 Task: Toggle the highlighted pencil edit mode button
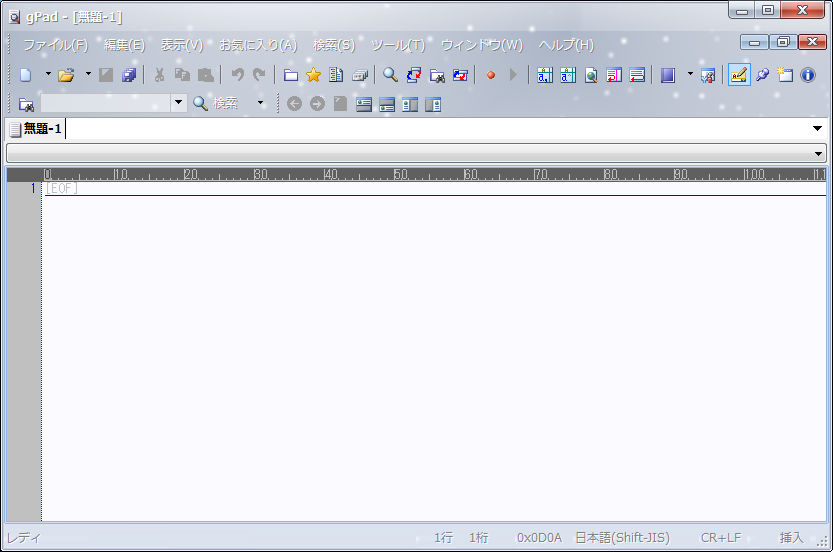(x=739, y=75)
